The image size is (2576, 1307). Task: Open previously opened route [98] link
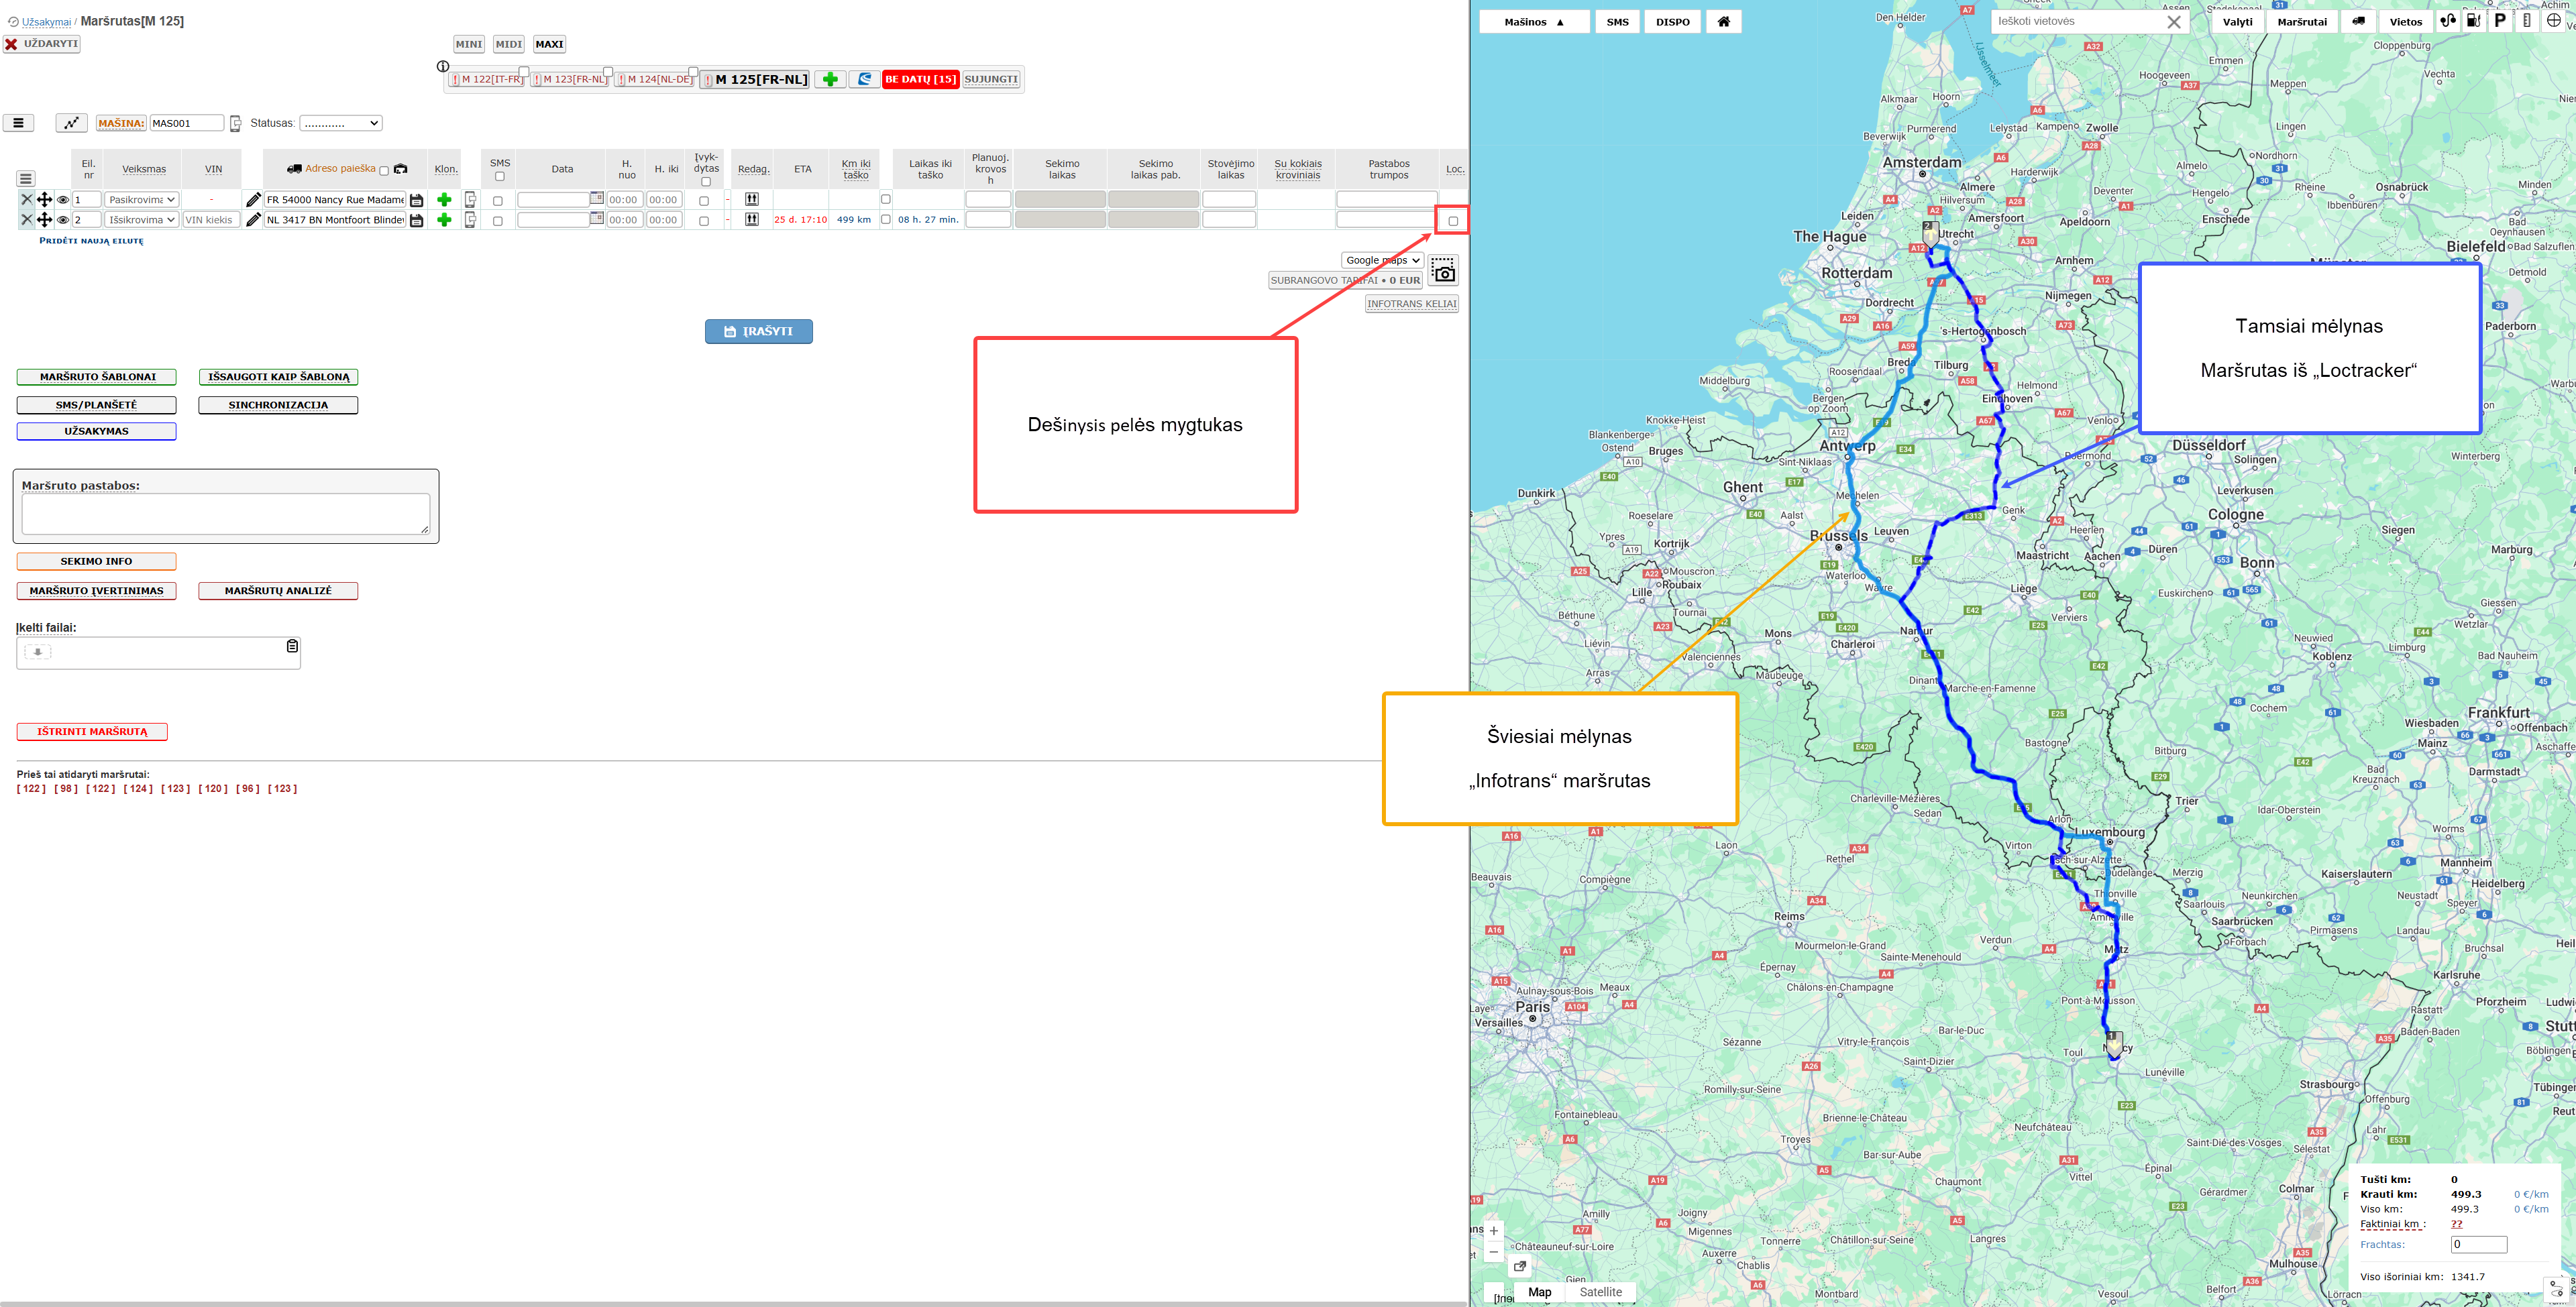pyautogui.click(x=66, y=789)
